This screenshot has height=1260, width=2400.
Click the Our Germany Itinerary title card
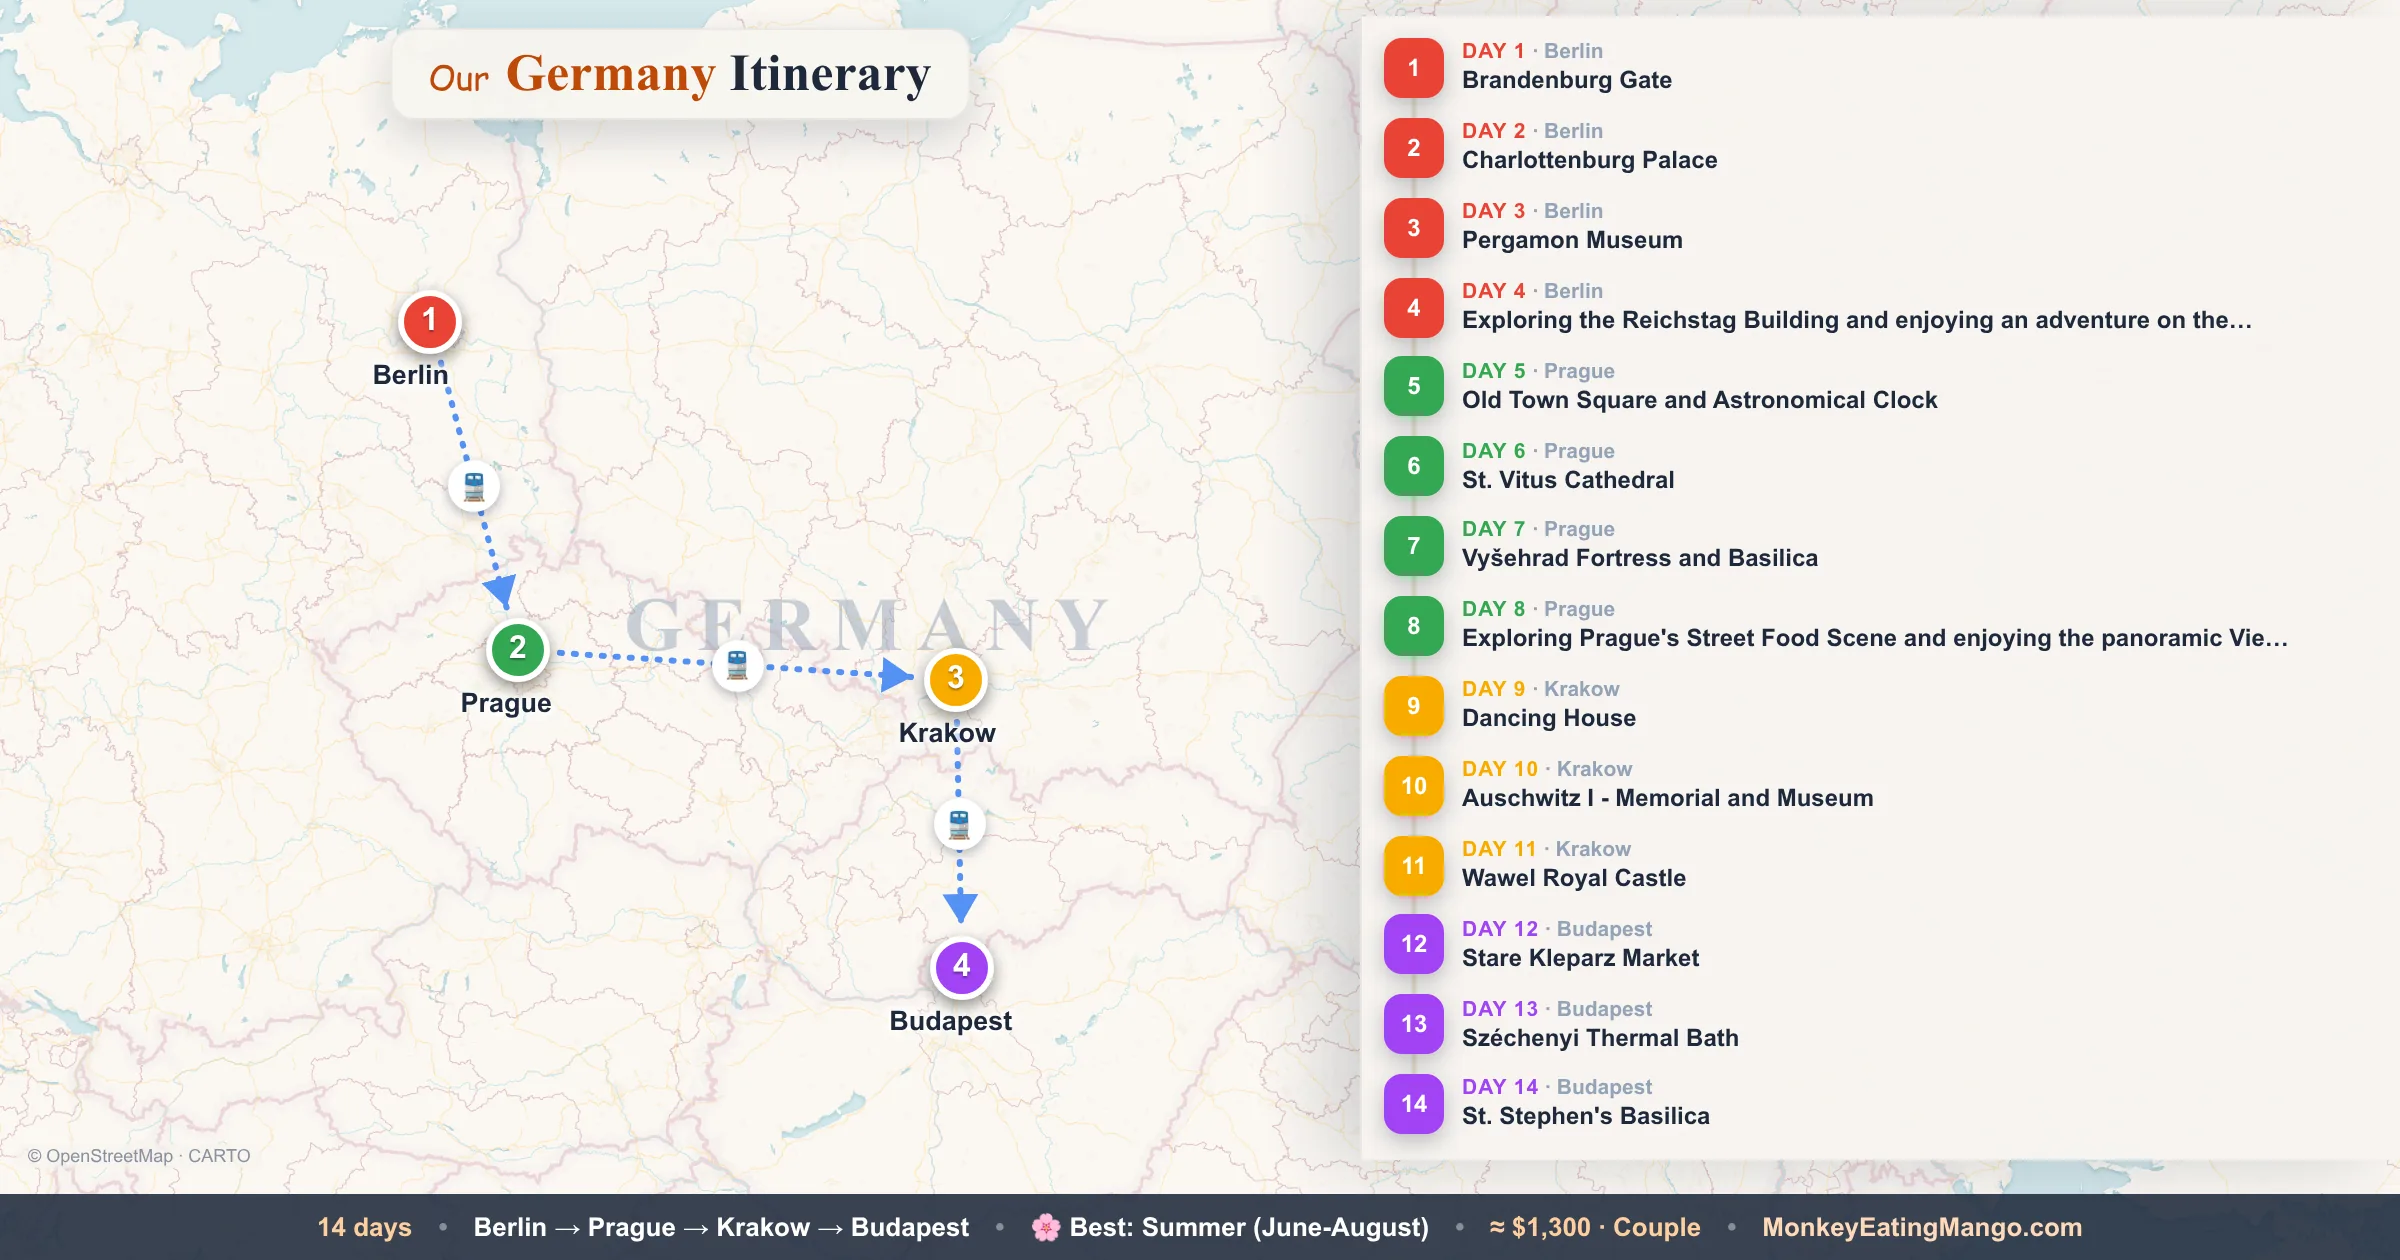pyautogui.click(x=680, y=75)
